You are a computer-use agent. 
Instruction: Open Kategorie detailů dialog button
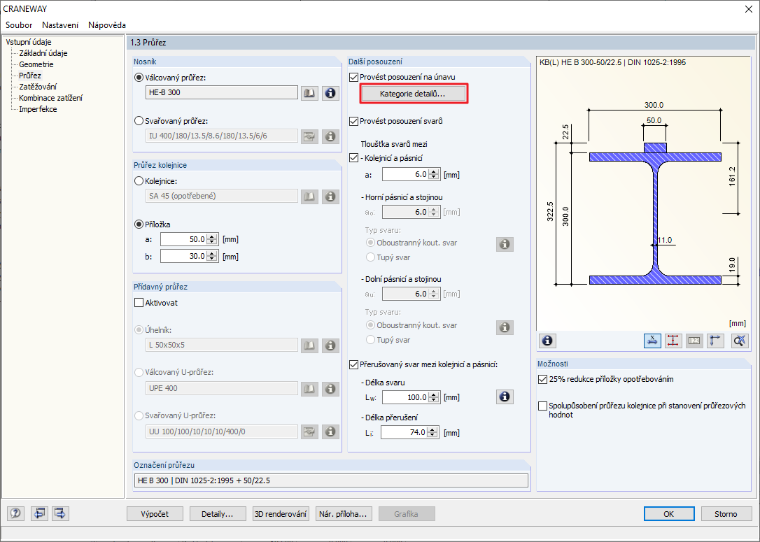tap(413, 94)
